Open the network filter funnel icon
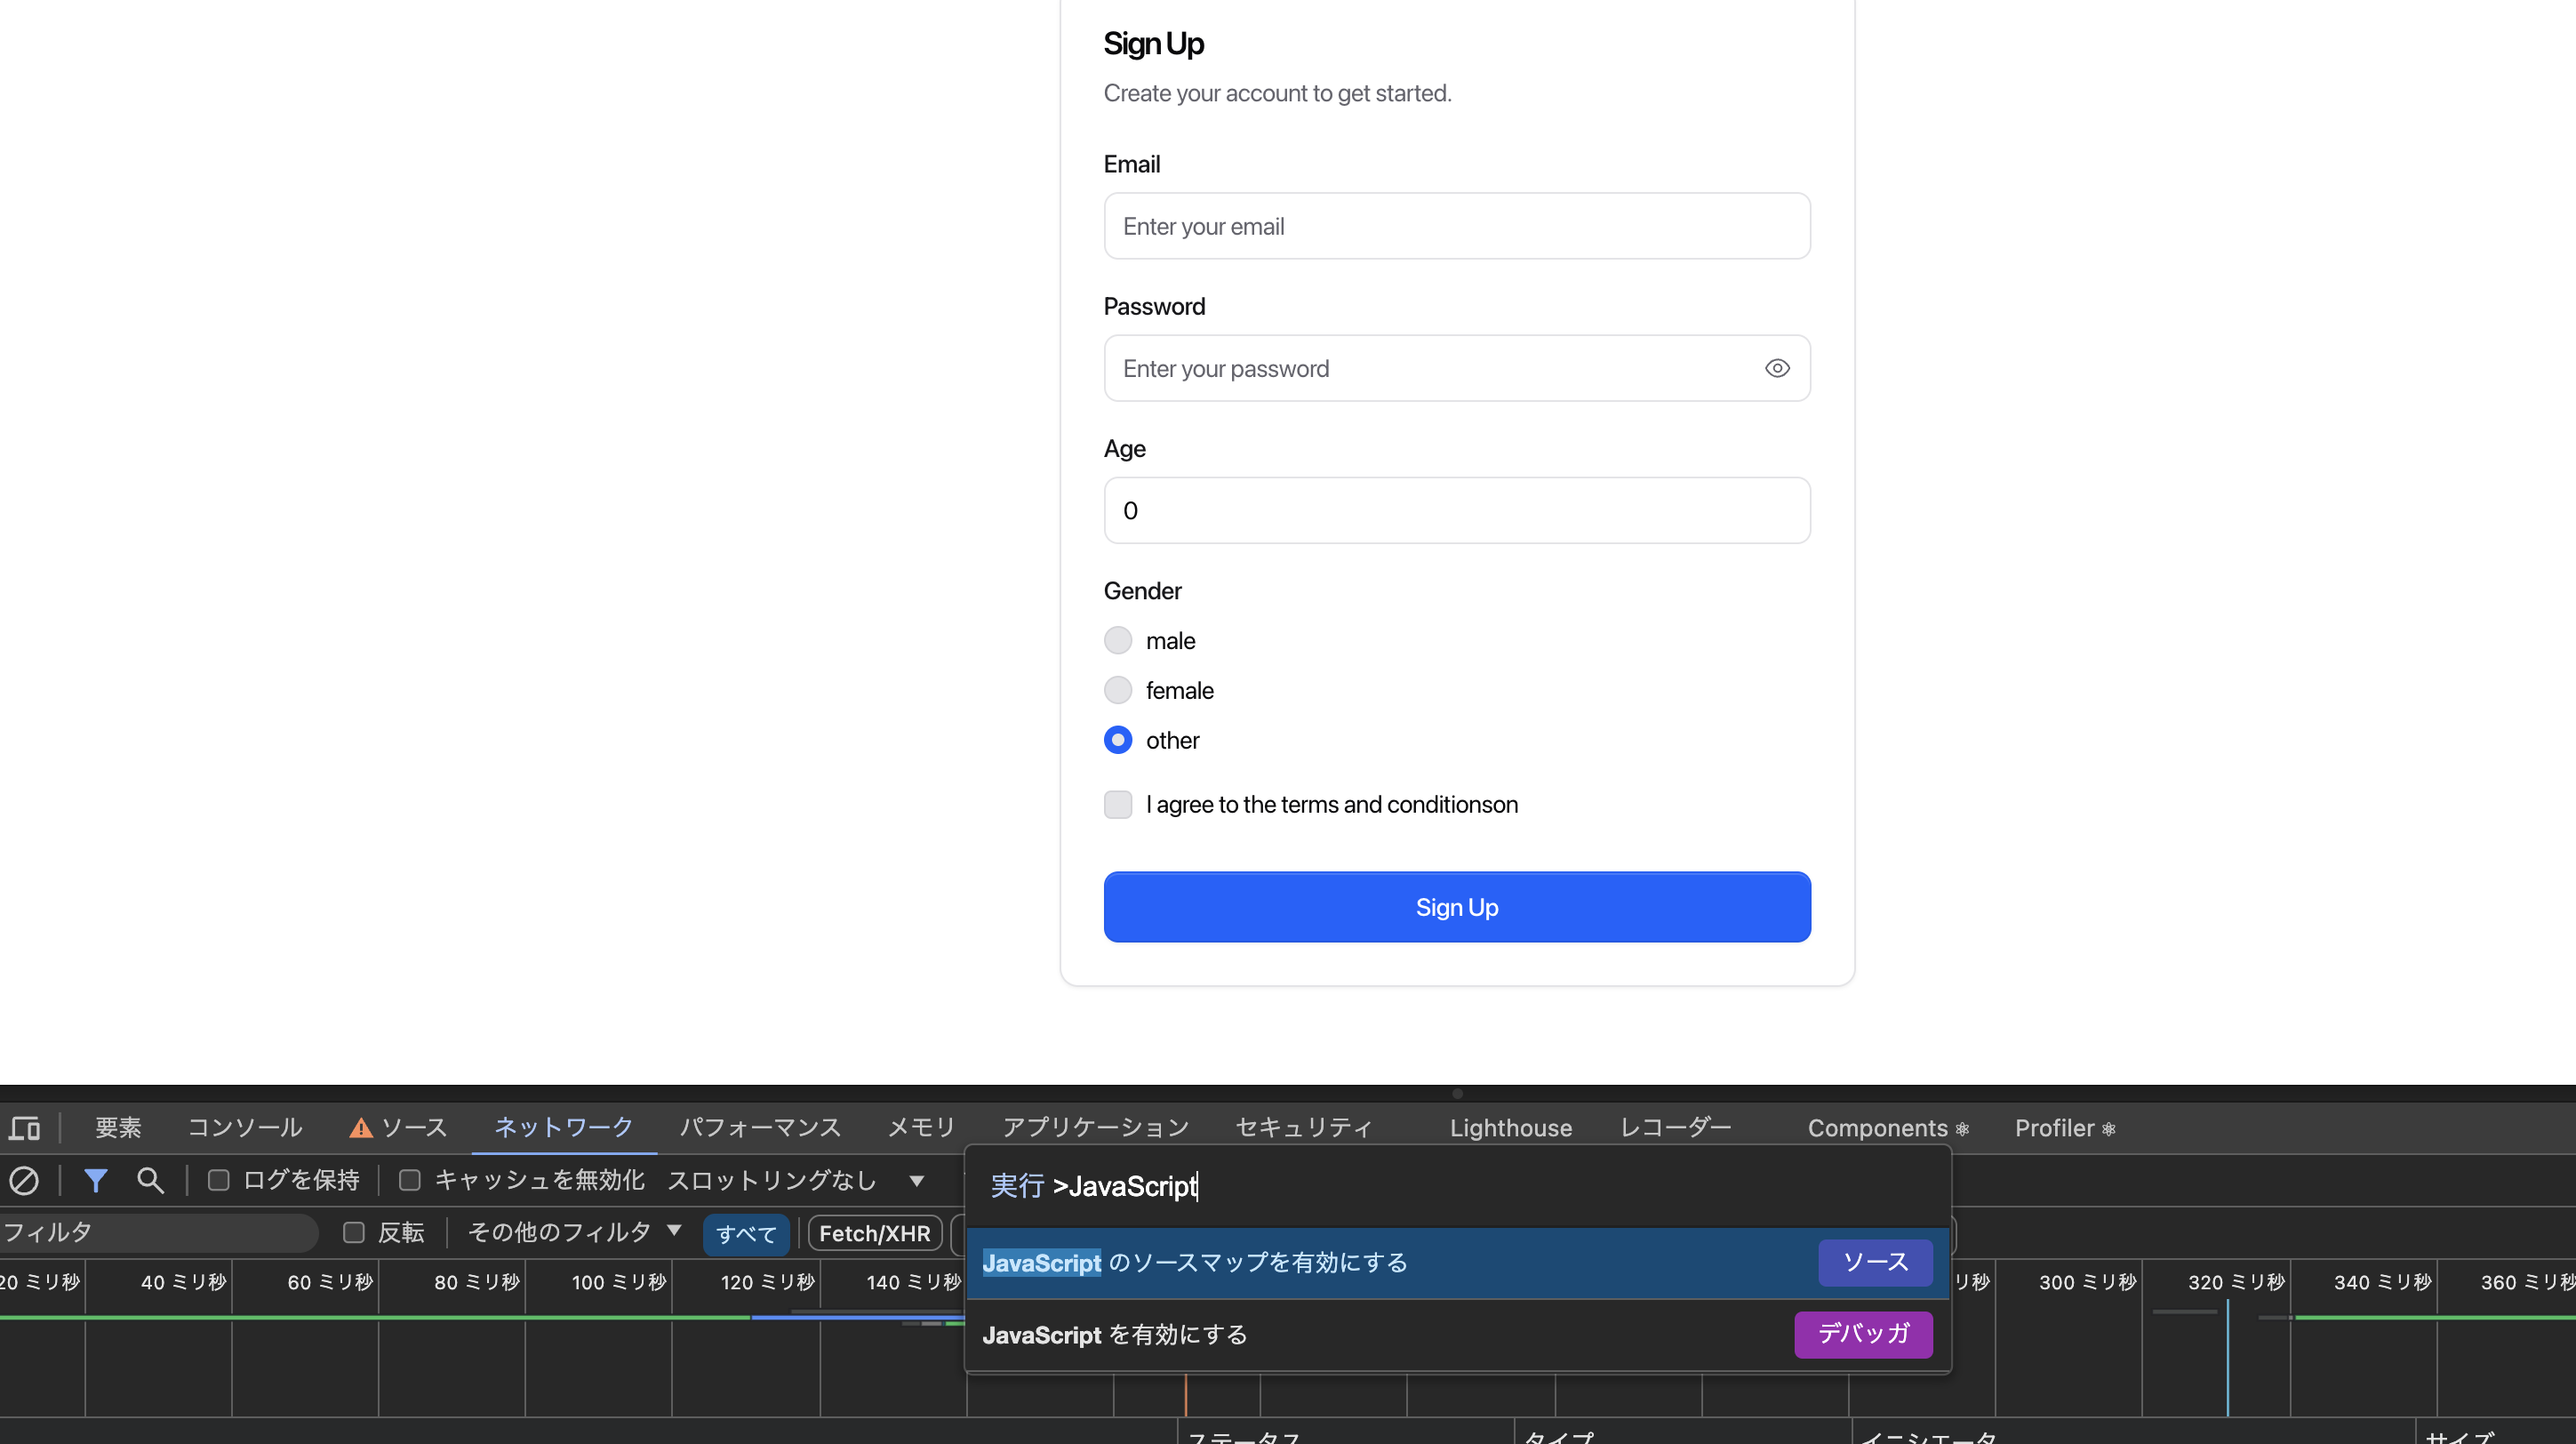2576x1444 pixels. 95,1181
